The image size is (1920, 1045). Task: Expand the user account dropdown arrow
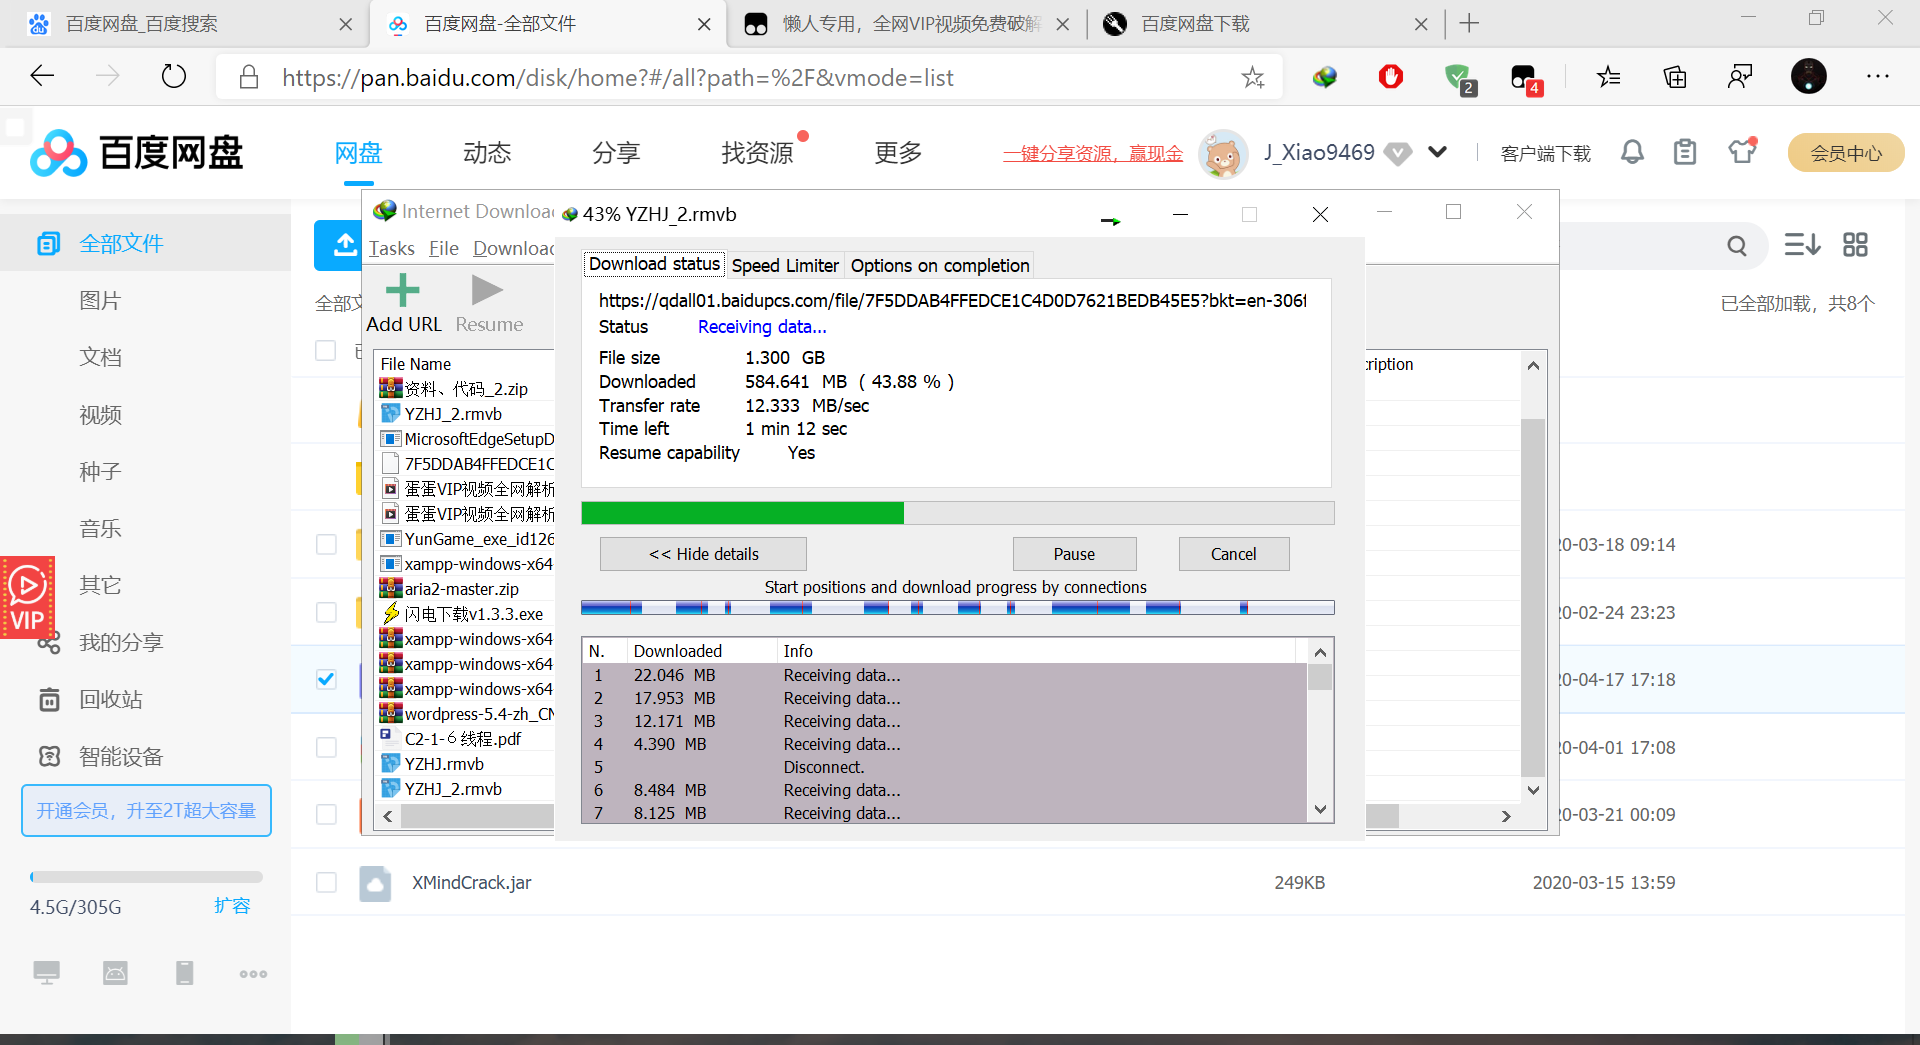click(x=1437, y=152)
